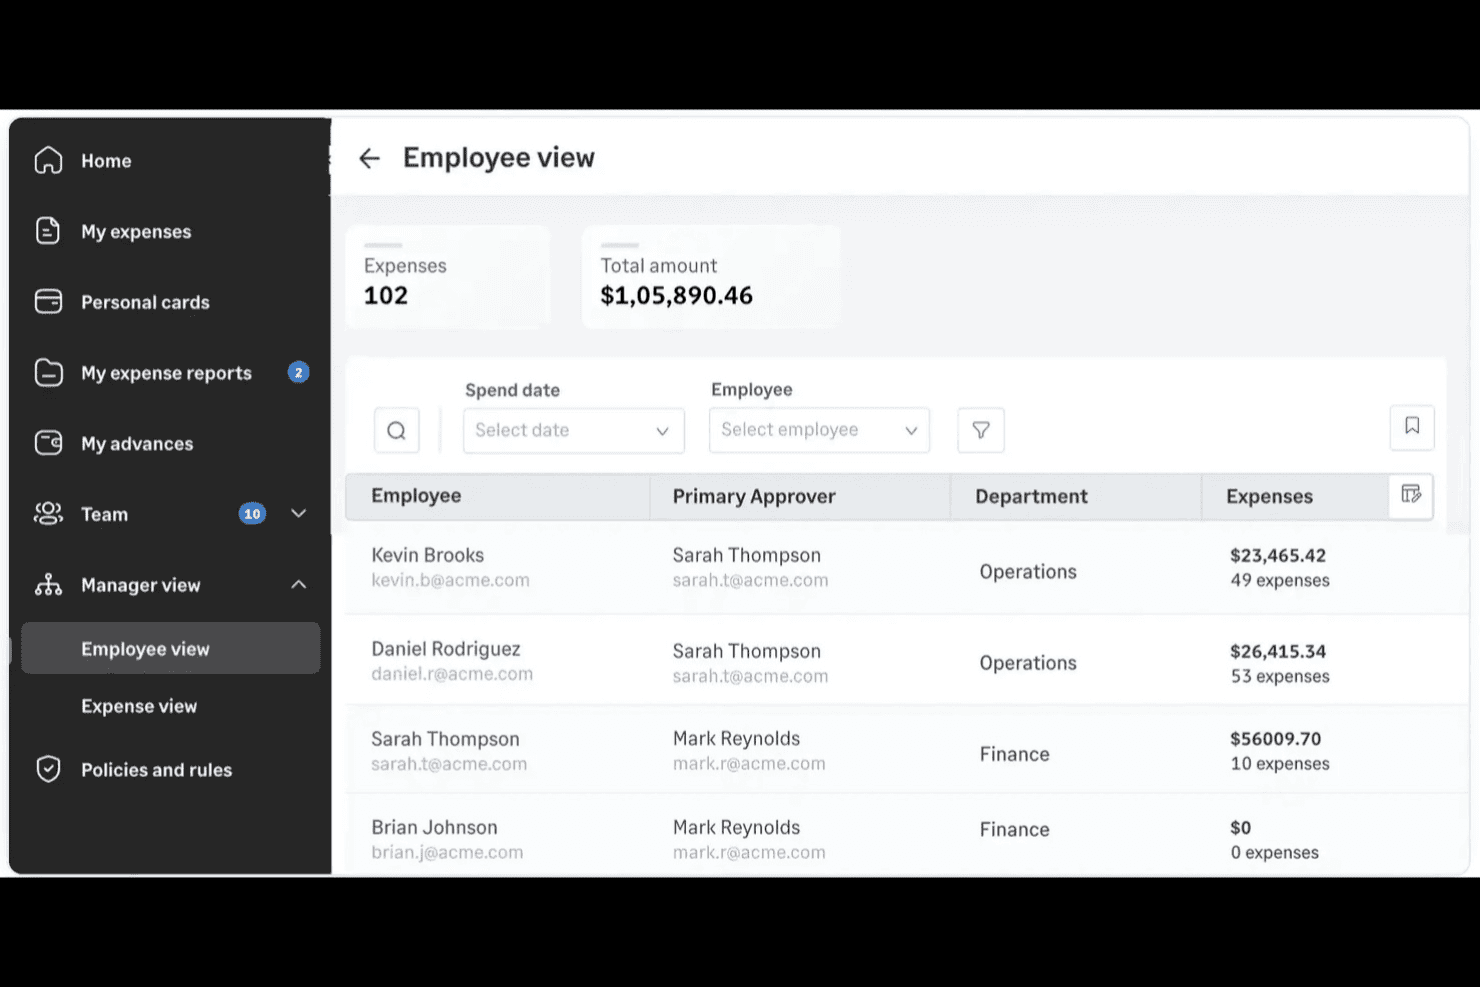This screenshot has width=1480, height=987.
Task: Click the Primary Approver column header
Action: [x=754, y=497]
